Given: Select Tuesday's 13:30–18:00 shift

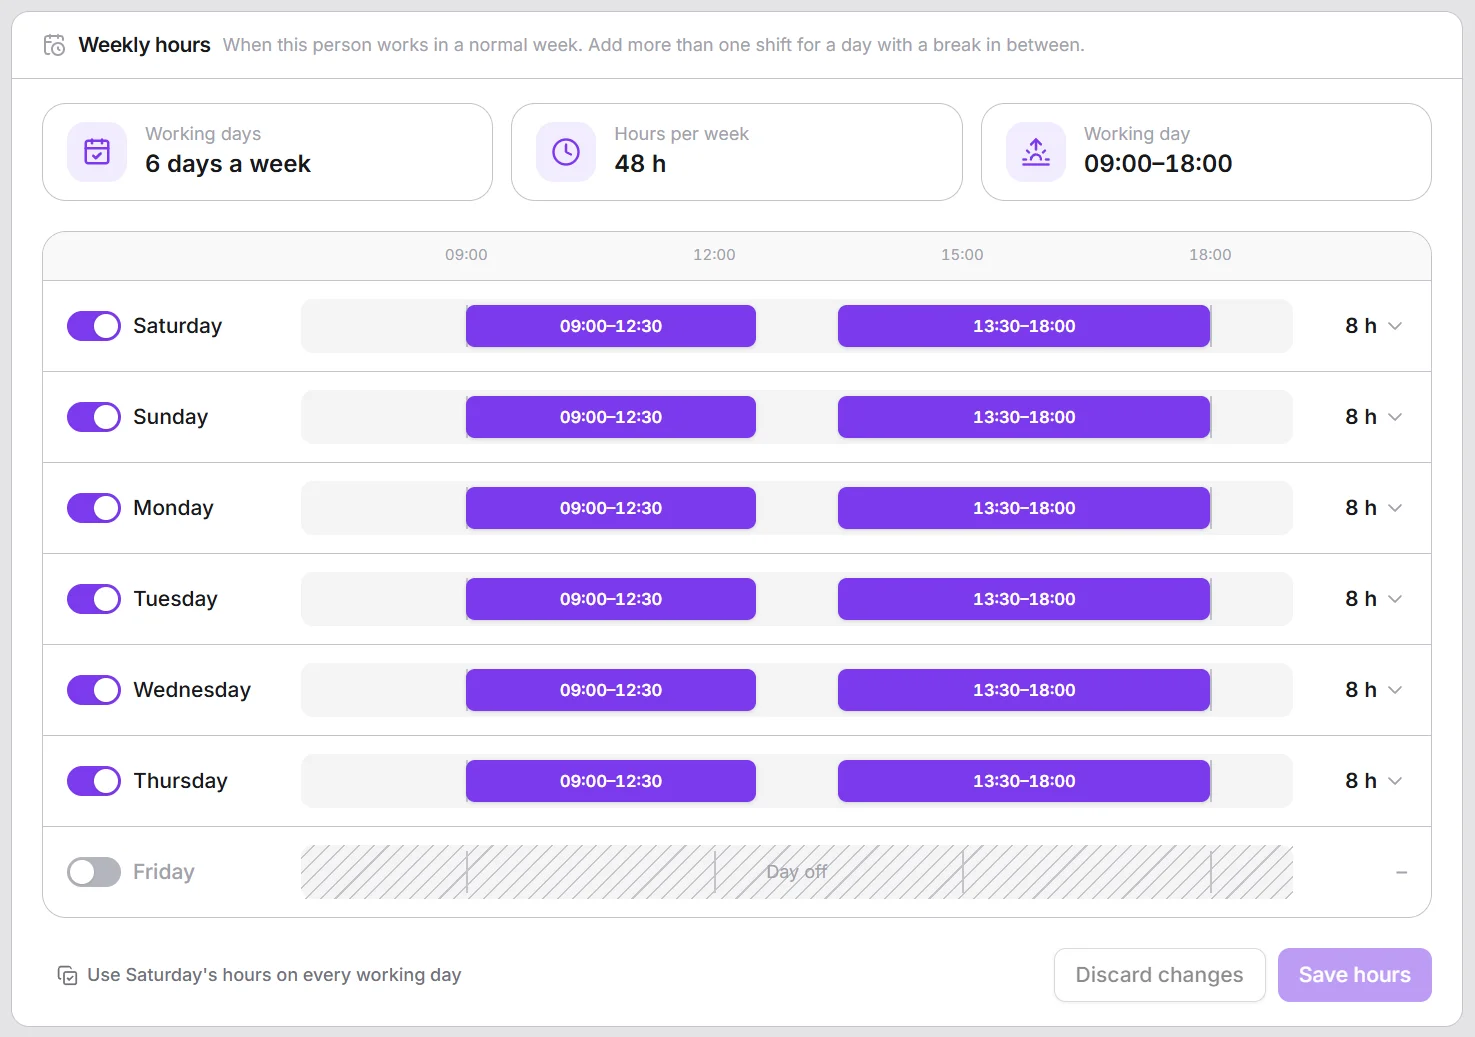Looking at the screenshot, I should click(1024, 599).
